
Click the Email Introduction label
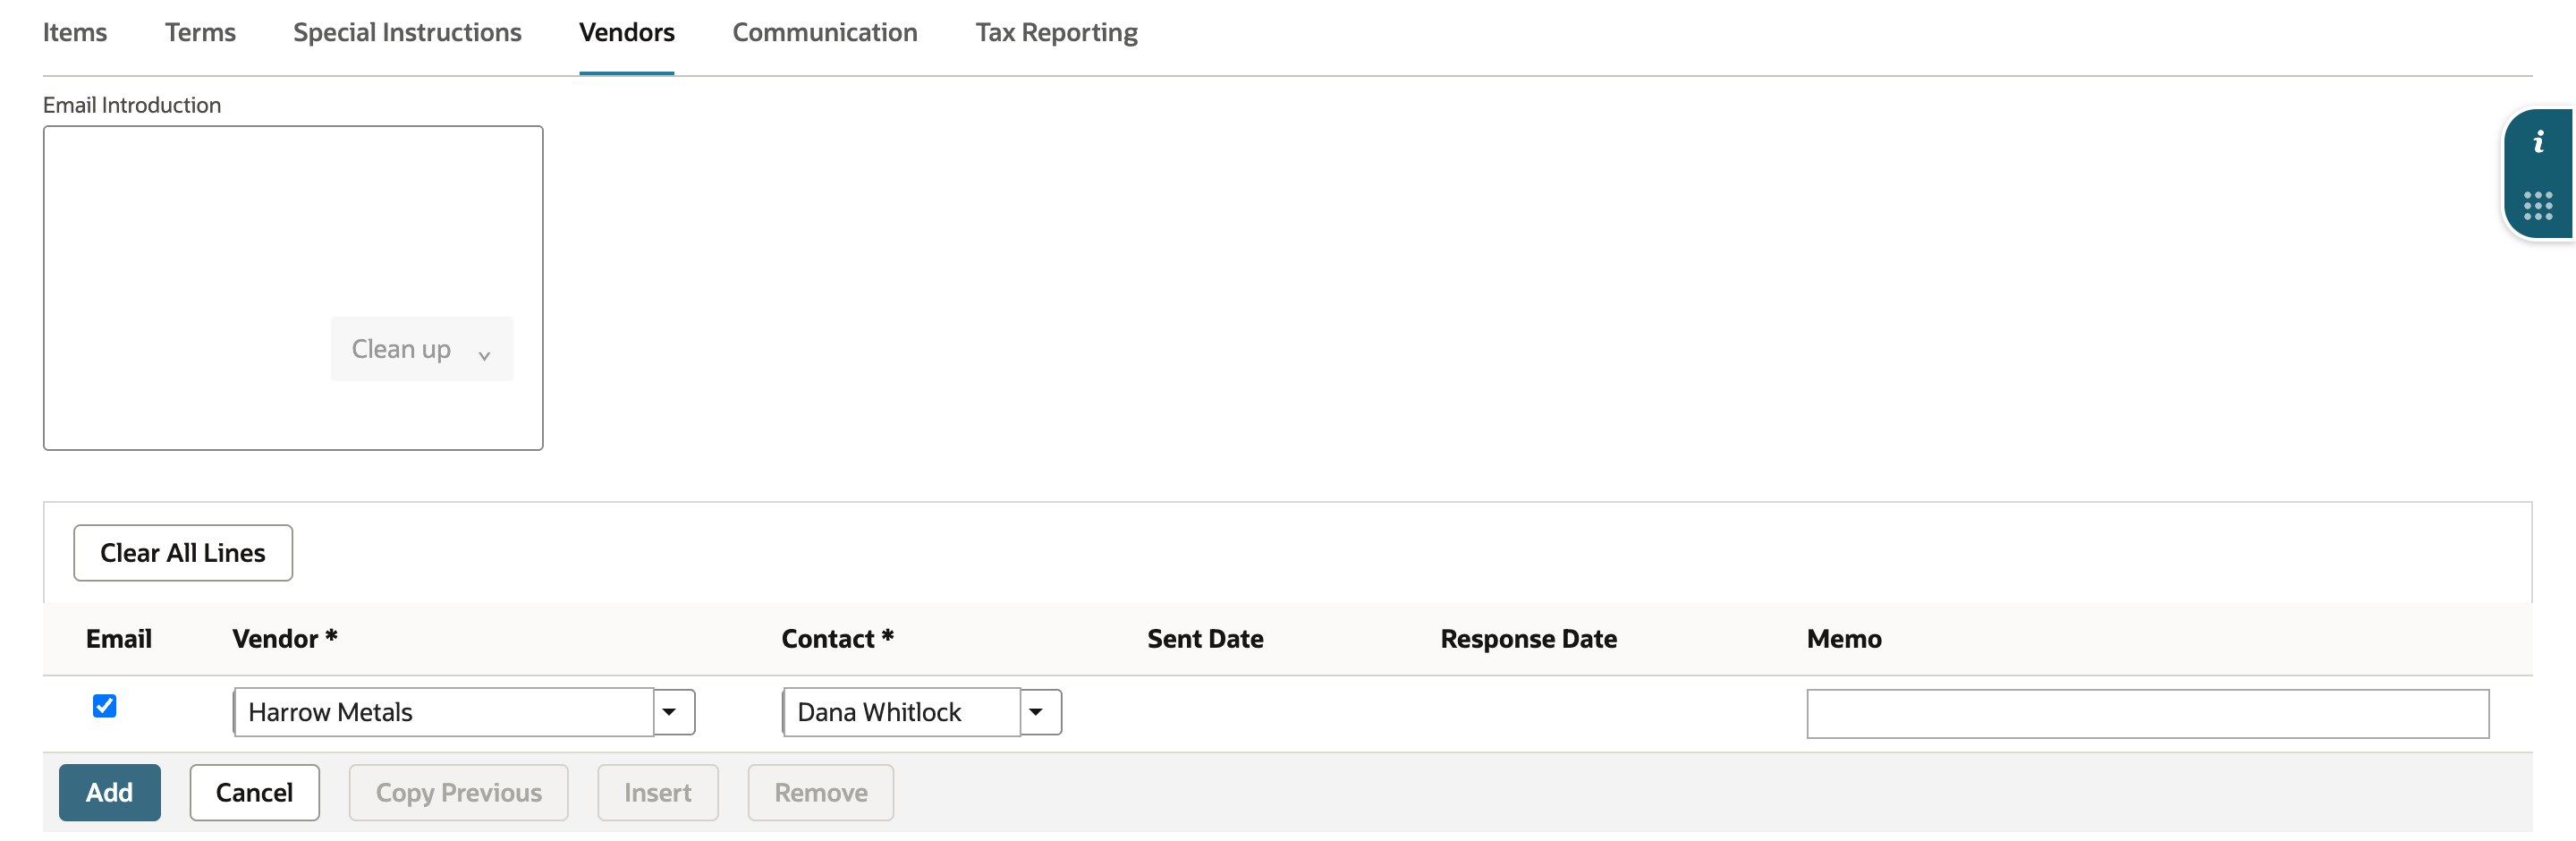point(132,105)
